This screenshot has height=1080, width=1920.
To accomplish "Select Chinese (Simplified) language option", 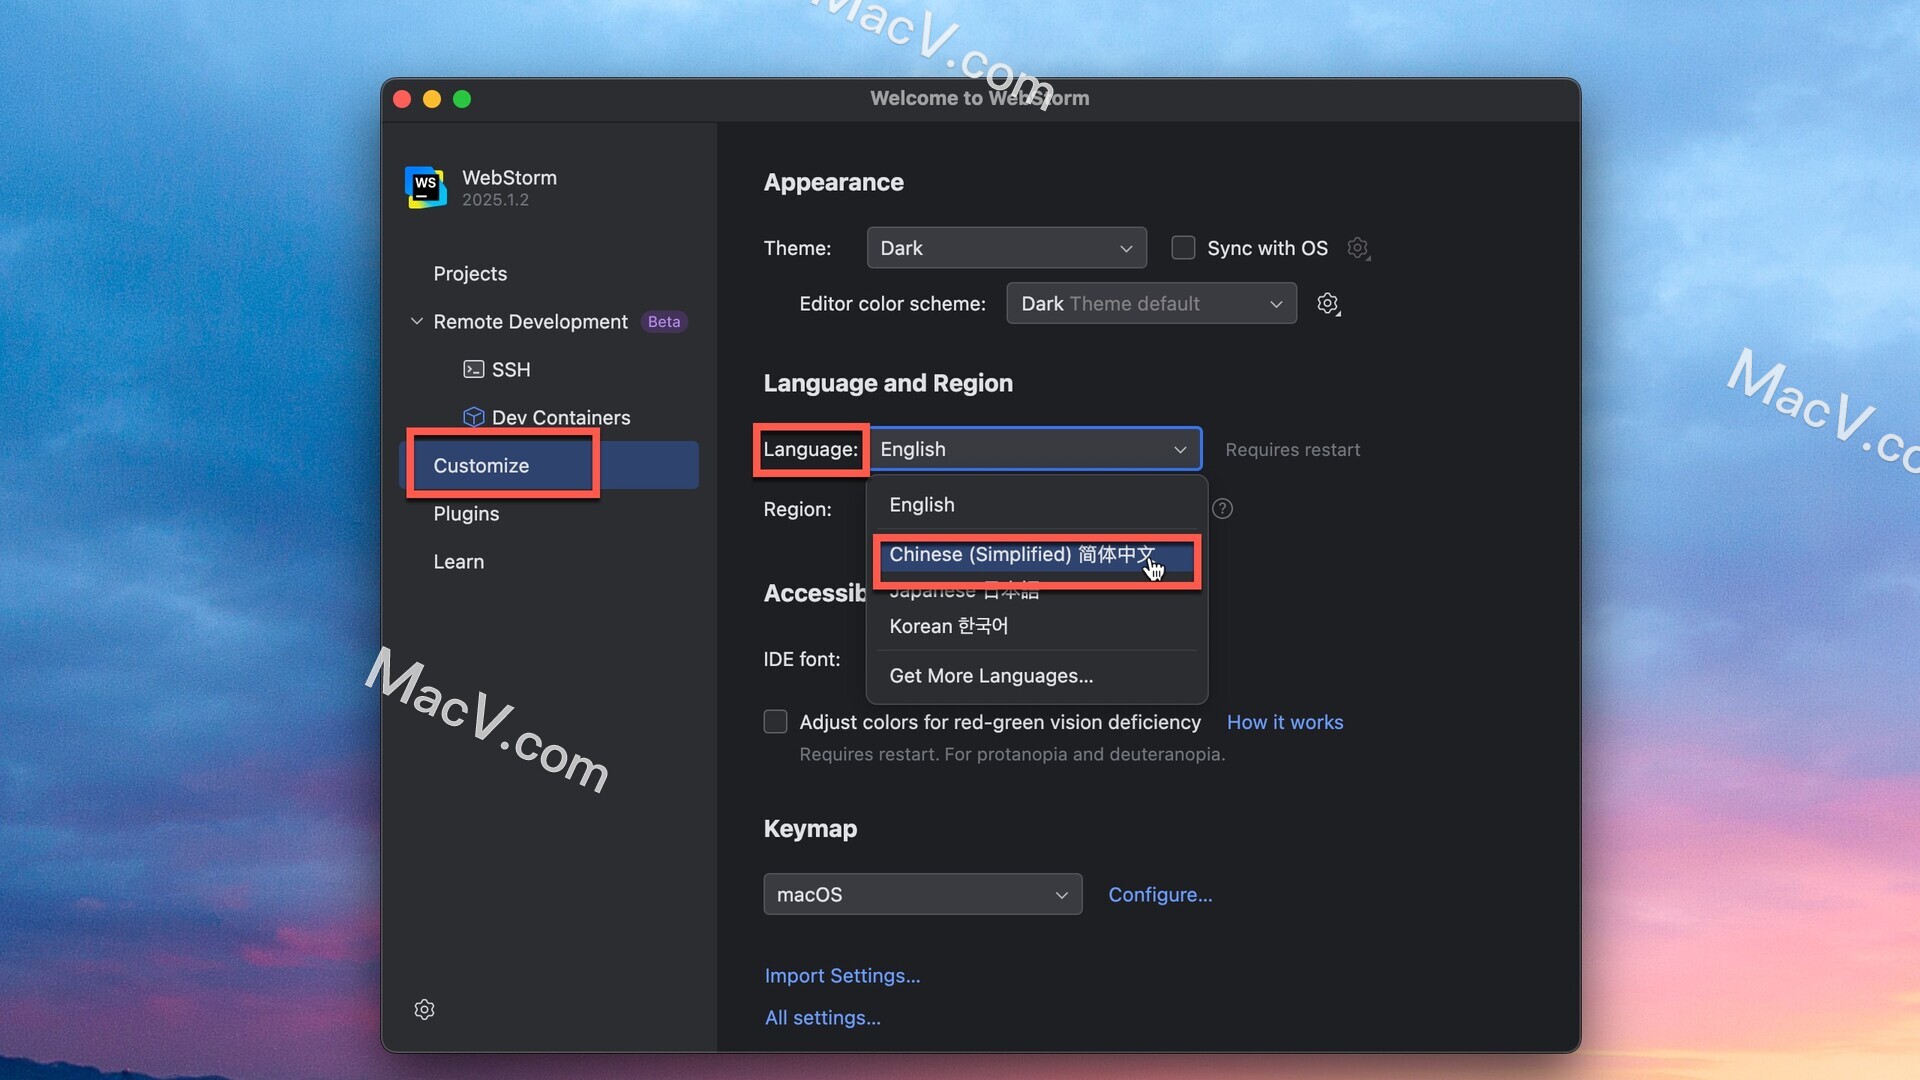I will point(1020,555).
